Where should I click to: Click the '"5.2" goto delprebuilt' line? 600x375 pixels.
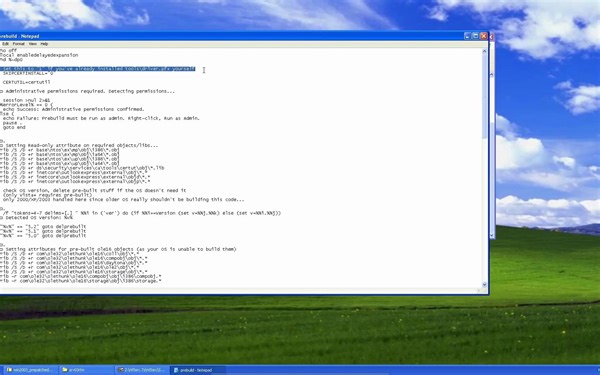click(43, 227)
